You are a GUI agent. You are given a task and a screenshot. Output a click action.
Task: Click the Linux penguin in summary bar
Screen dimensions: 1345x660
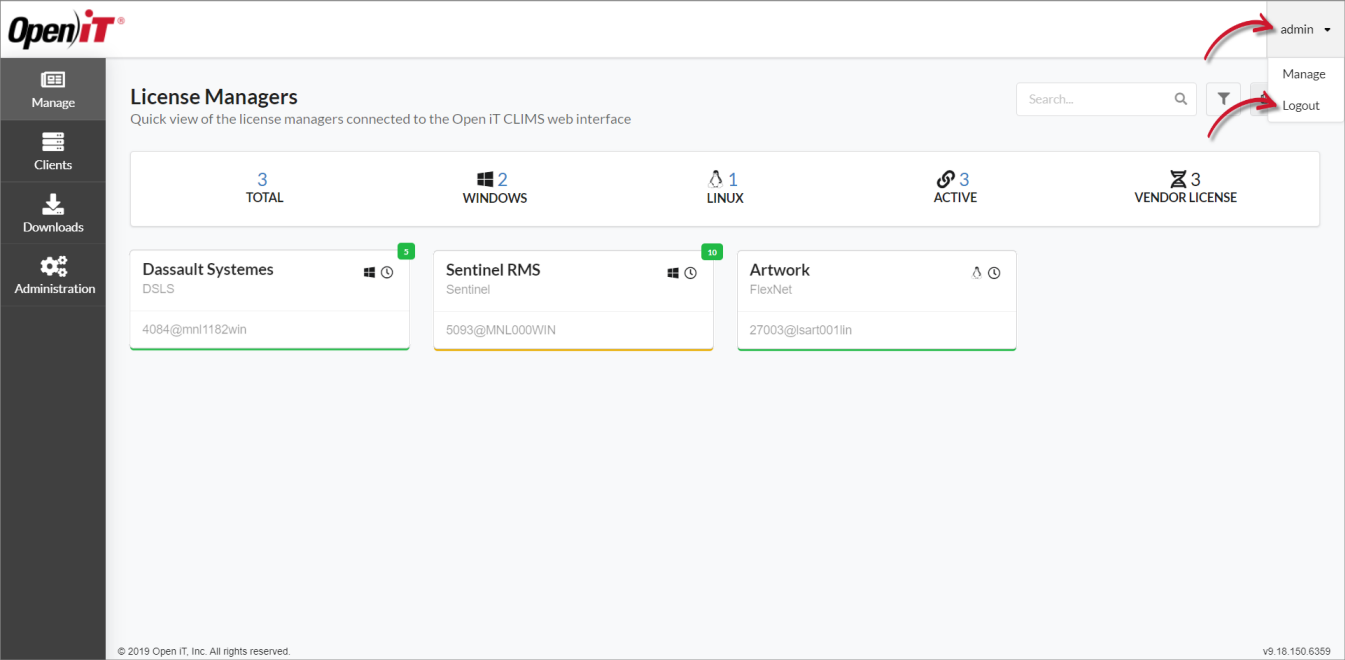coord(715,180)
